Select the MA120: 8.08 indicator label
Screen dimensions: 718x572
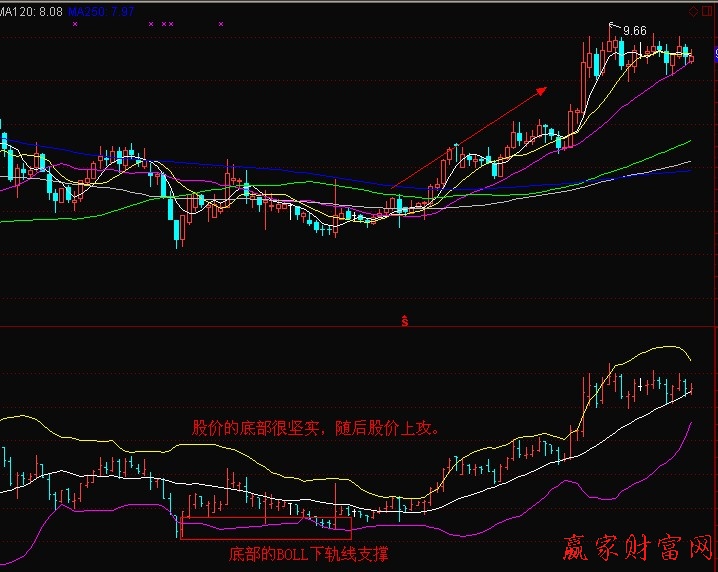(32, 9)
